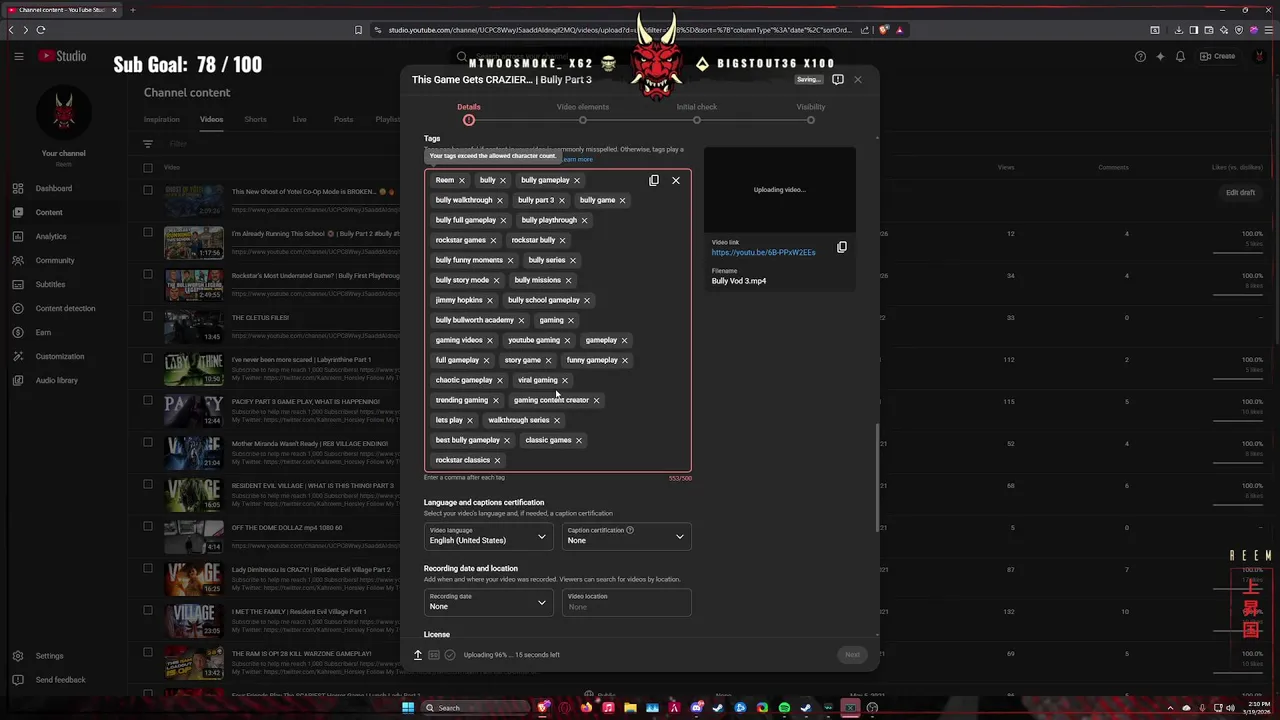Open the hamburger menu in Studio
The height and width of the screenshot is (720, 1280).
click(x=18, y=56)
